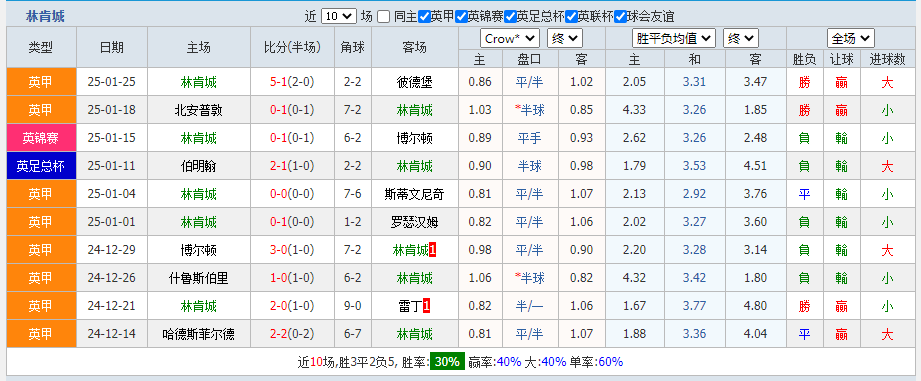
Task: Click the 5-1(2-0) score
Action: pyautogui.click(x=292, y=82)
